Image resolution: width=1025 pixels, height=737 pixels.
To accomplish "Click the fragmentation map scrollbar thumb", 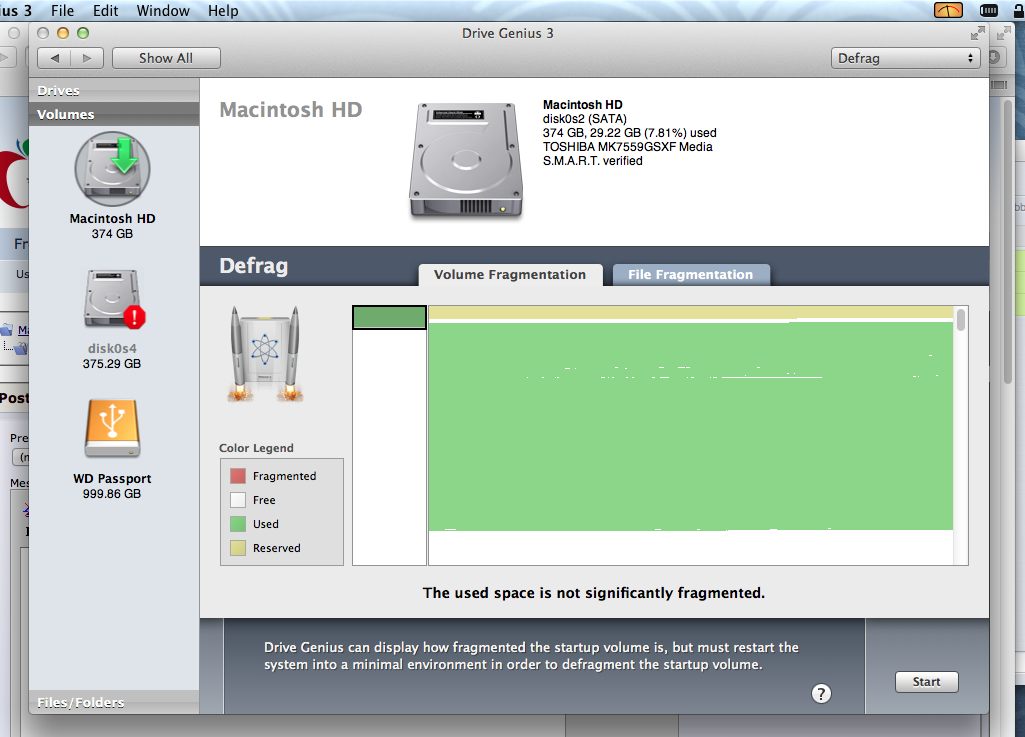I will [960, 320].
